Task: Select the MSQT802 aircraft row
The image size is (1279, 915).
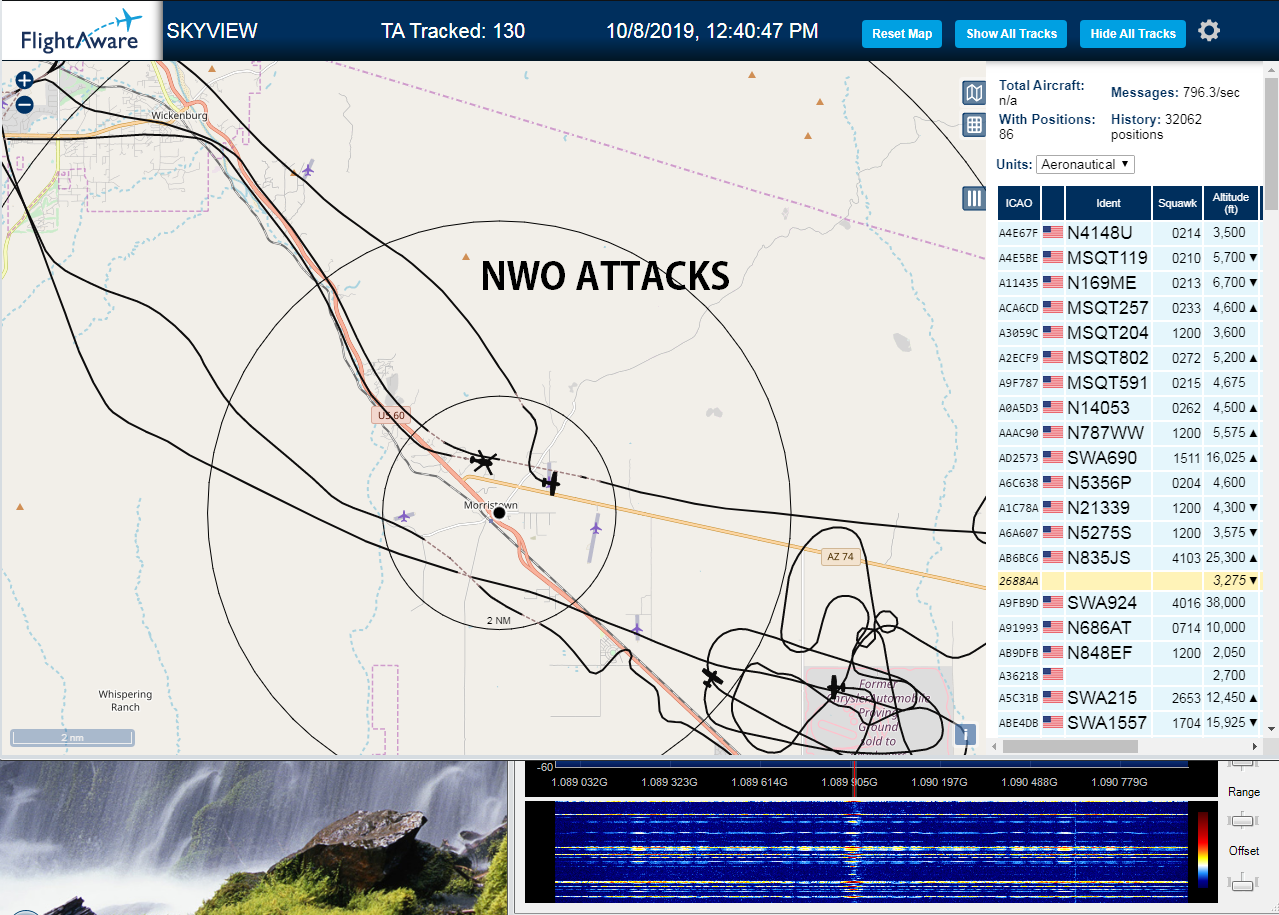Action: coord(1130,357)
